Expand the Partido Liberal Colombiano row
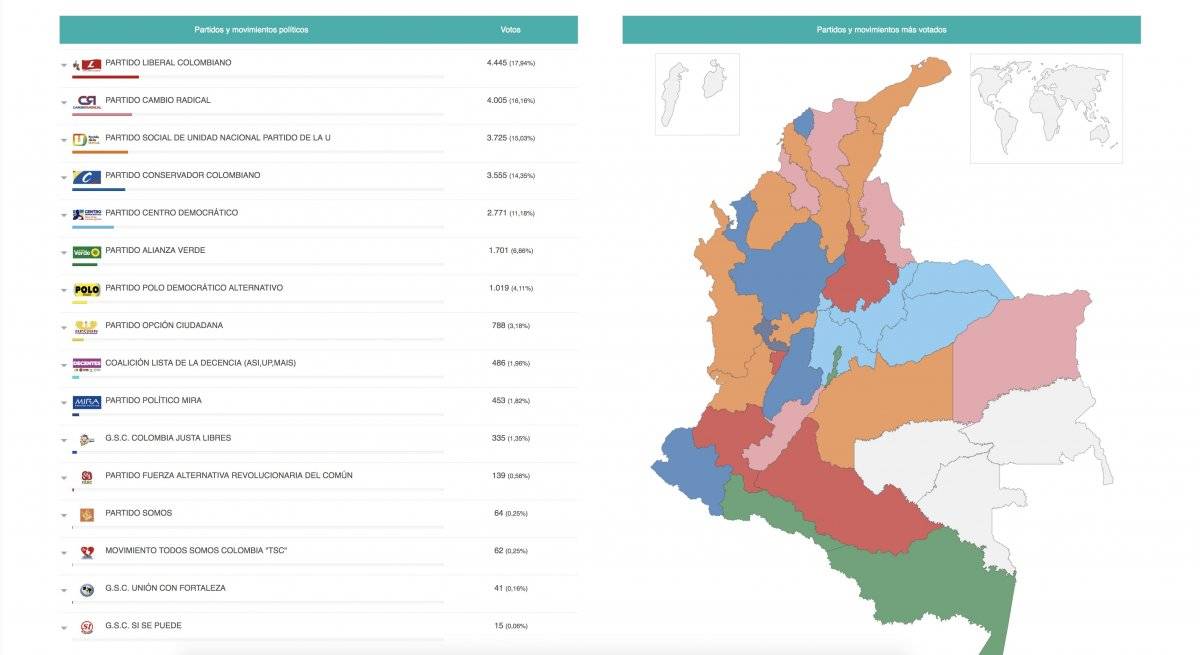 pos(64,65)
